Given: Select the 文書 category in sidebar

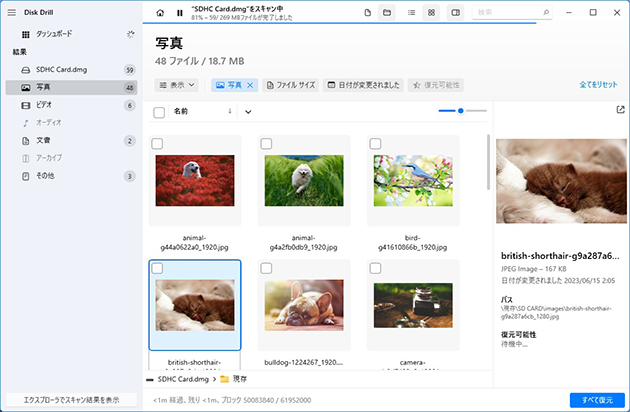Looking at the screenshot, I should pyautogui.click(x=72, y=140).
